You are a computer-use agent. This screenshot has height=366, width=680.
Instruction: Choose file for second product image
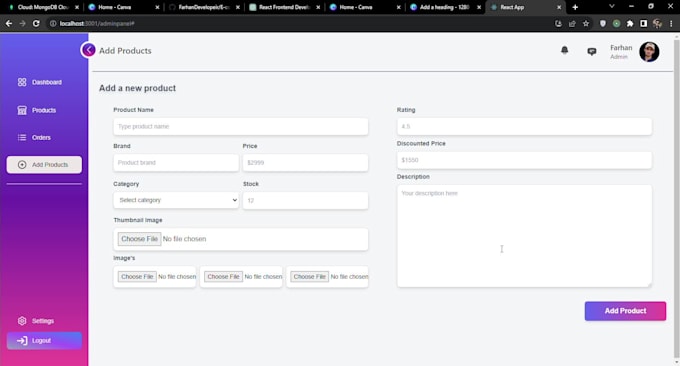223,277
